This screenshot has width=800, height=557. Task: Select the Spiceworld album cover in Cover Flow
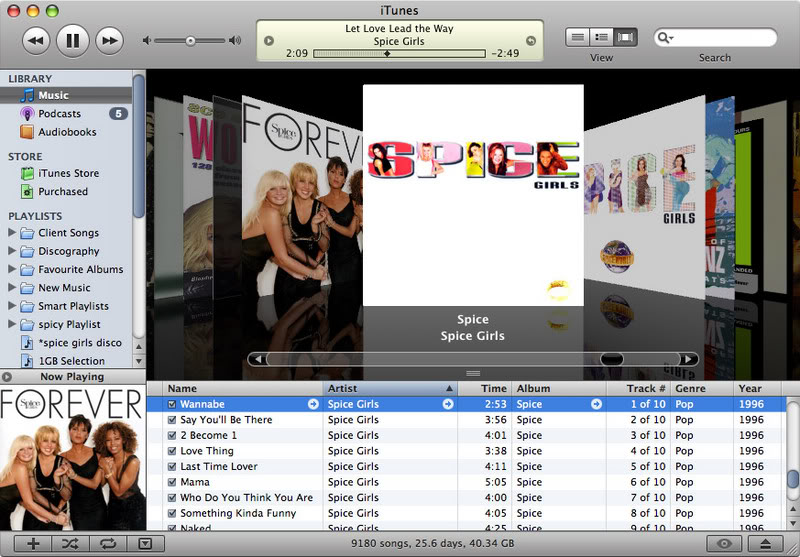644,196
